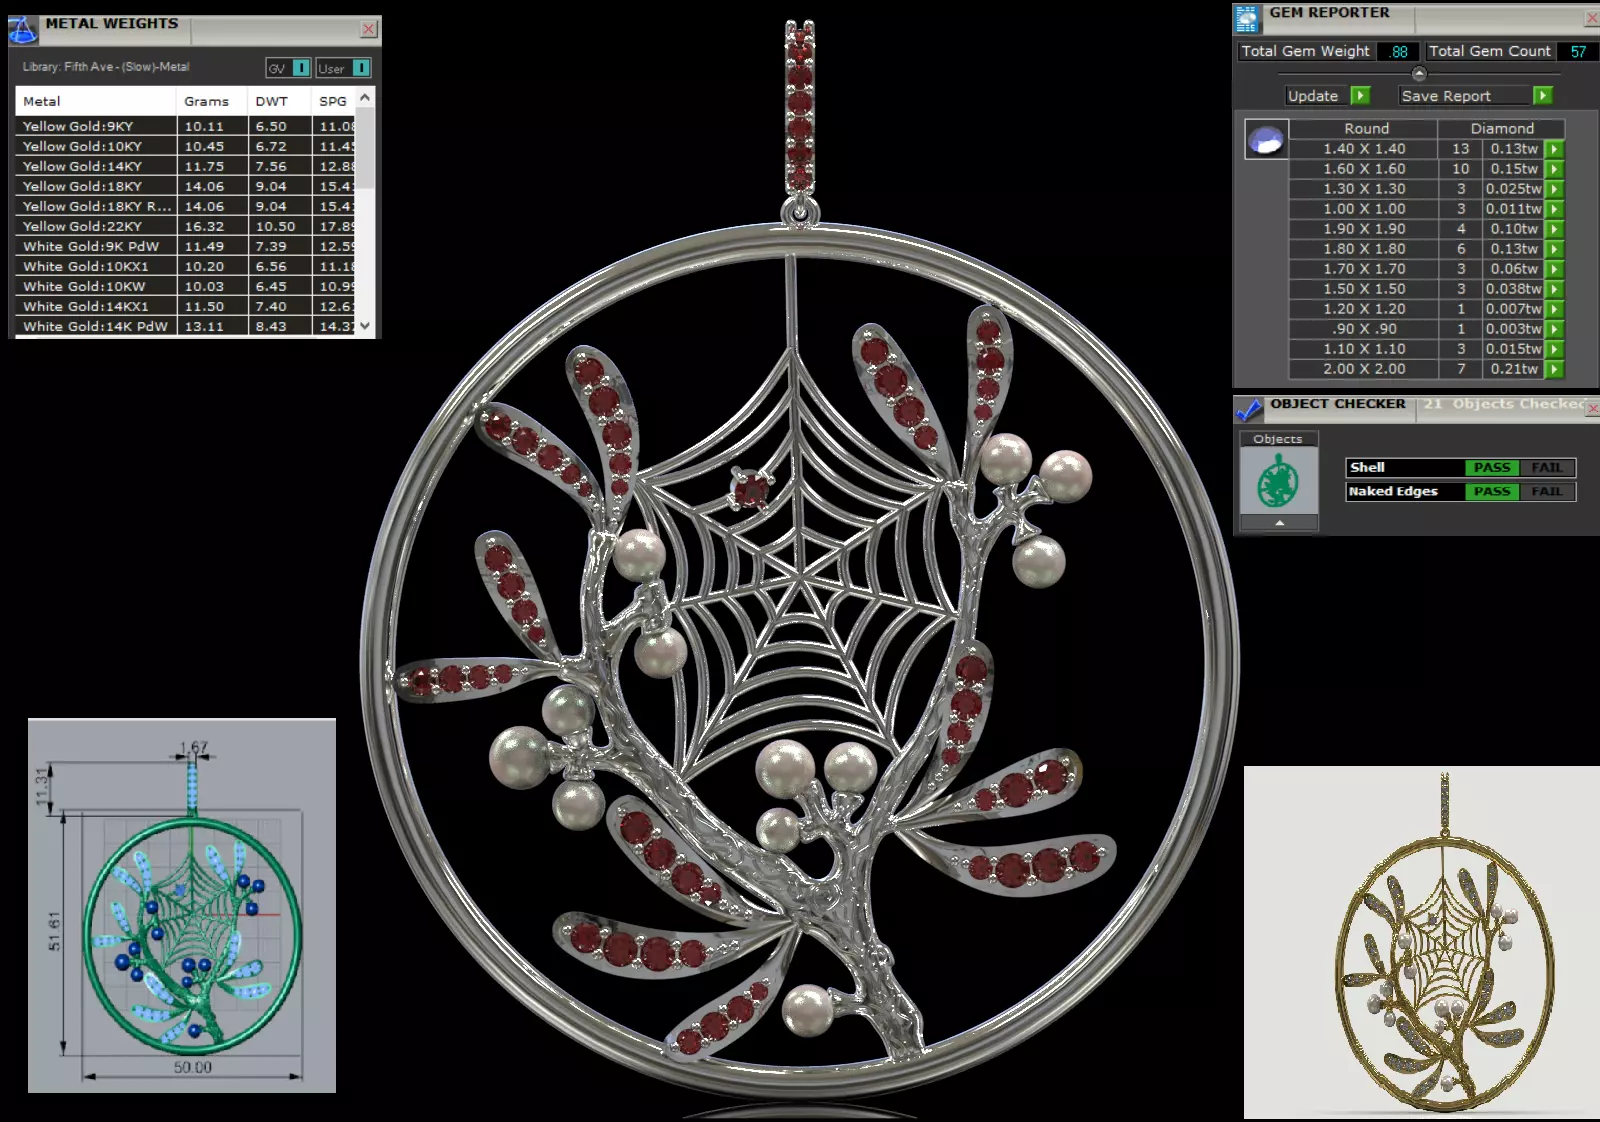Select the White Gold:14KX1 row
The height and width of the screenshot is (1122, 1600).
tap(186, 306)
